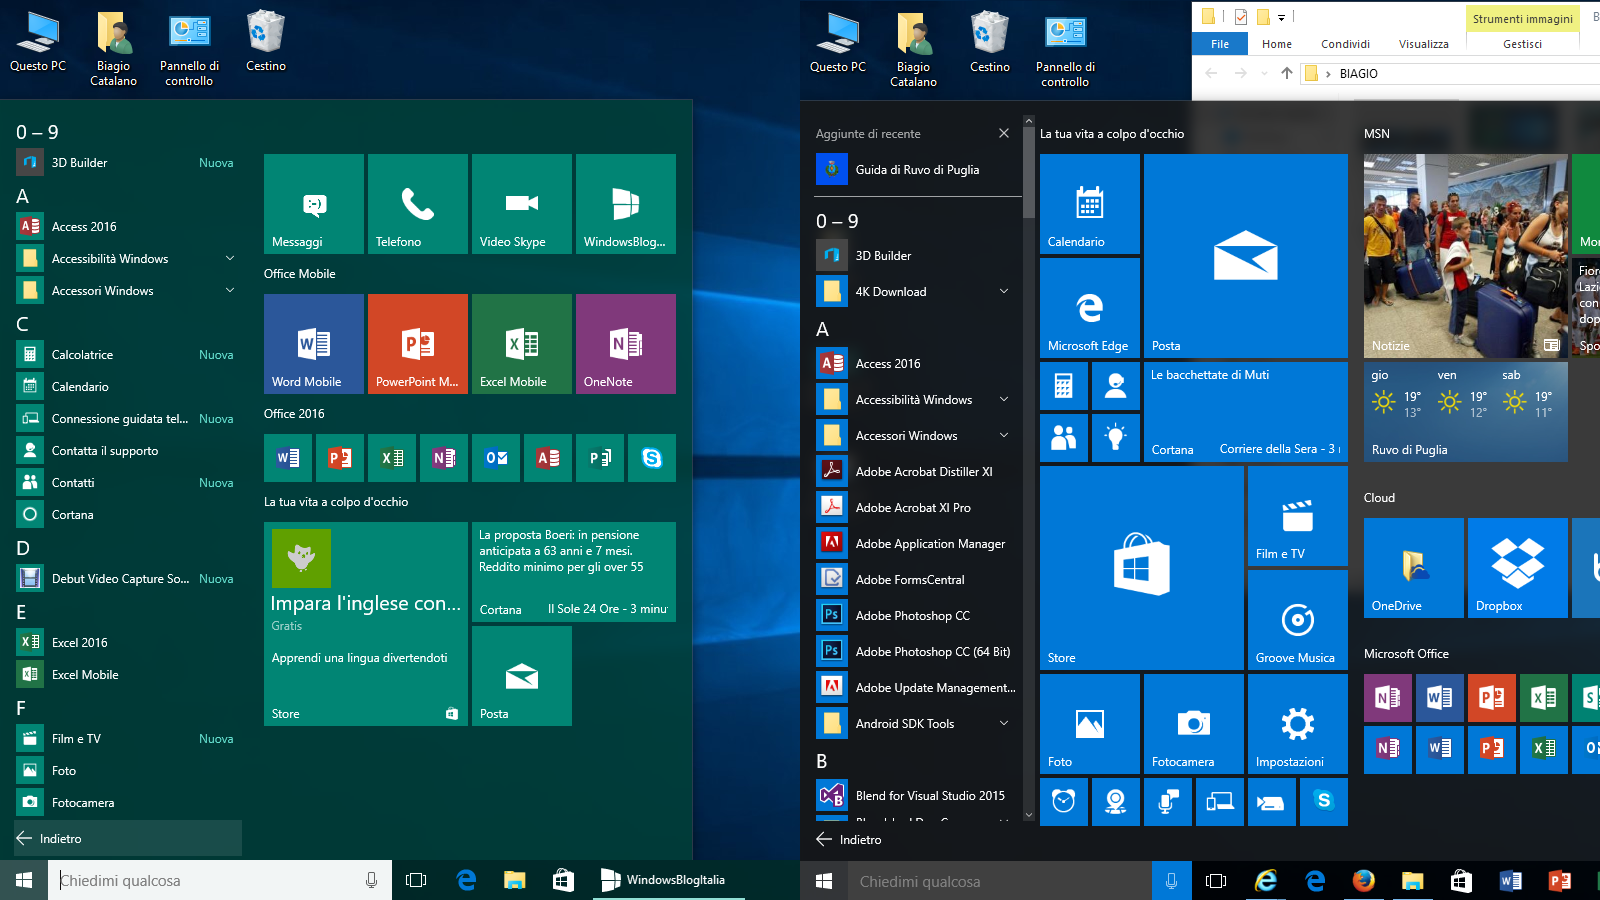Click the small lightbulb tips tile

(x=1116, y=438)
